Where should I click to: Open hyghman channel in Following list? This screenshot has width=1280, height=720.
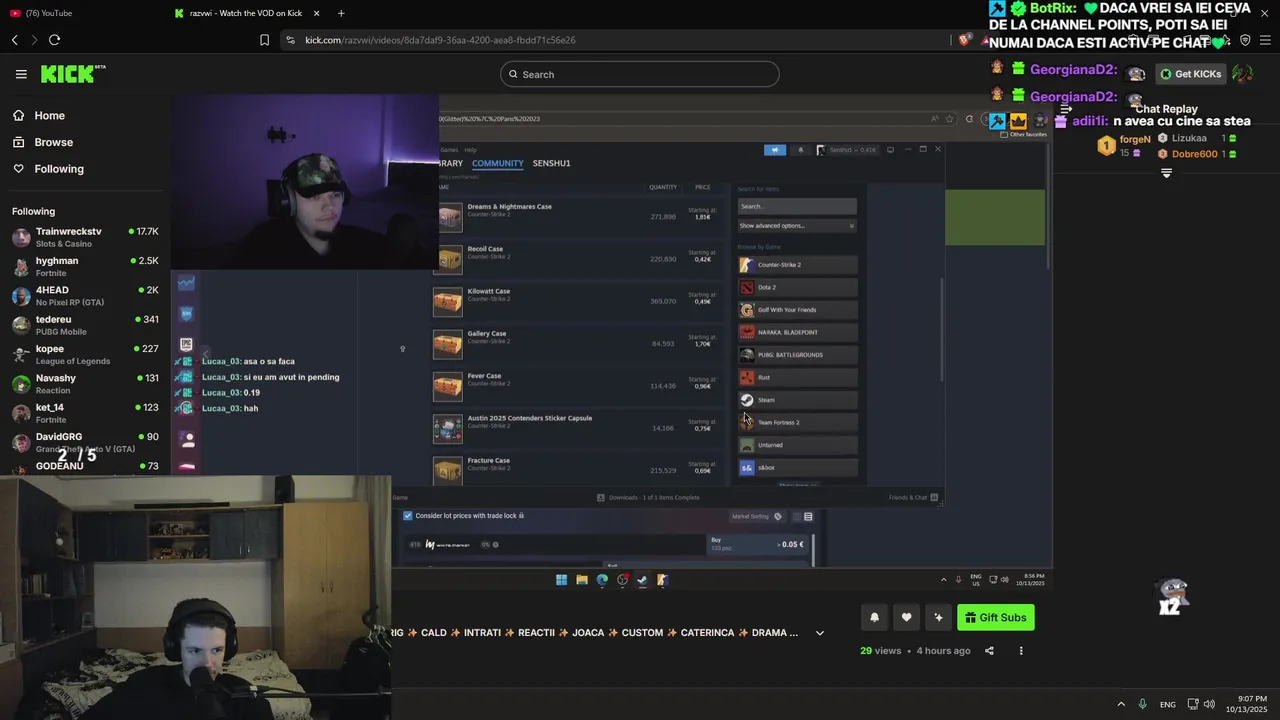85,266
